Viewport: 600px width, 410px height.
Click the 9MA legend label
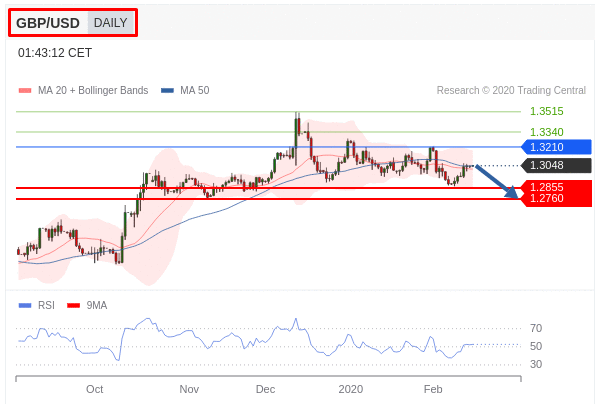coord(97,305)
